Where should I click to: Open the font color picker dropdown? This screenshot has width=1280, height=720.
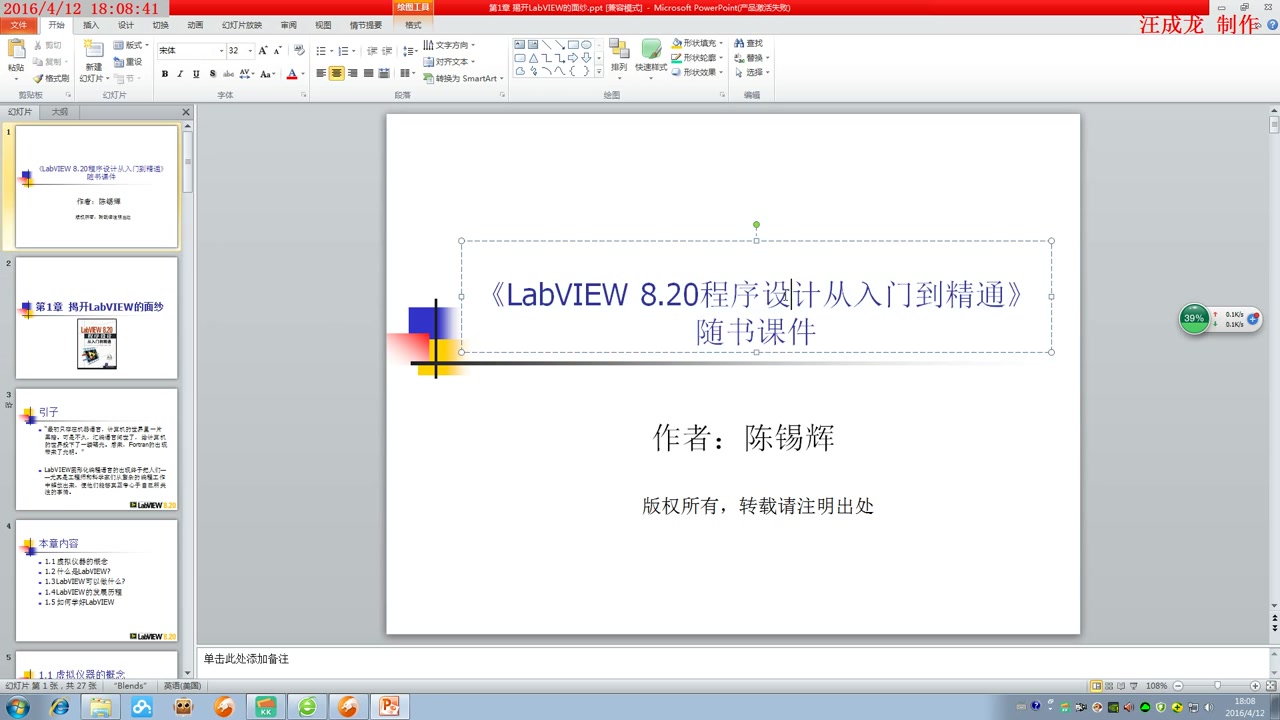click(x=302, y=74)
